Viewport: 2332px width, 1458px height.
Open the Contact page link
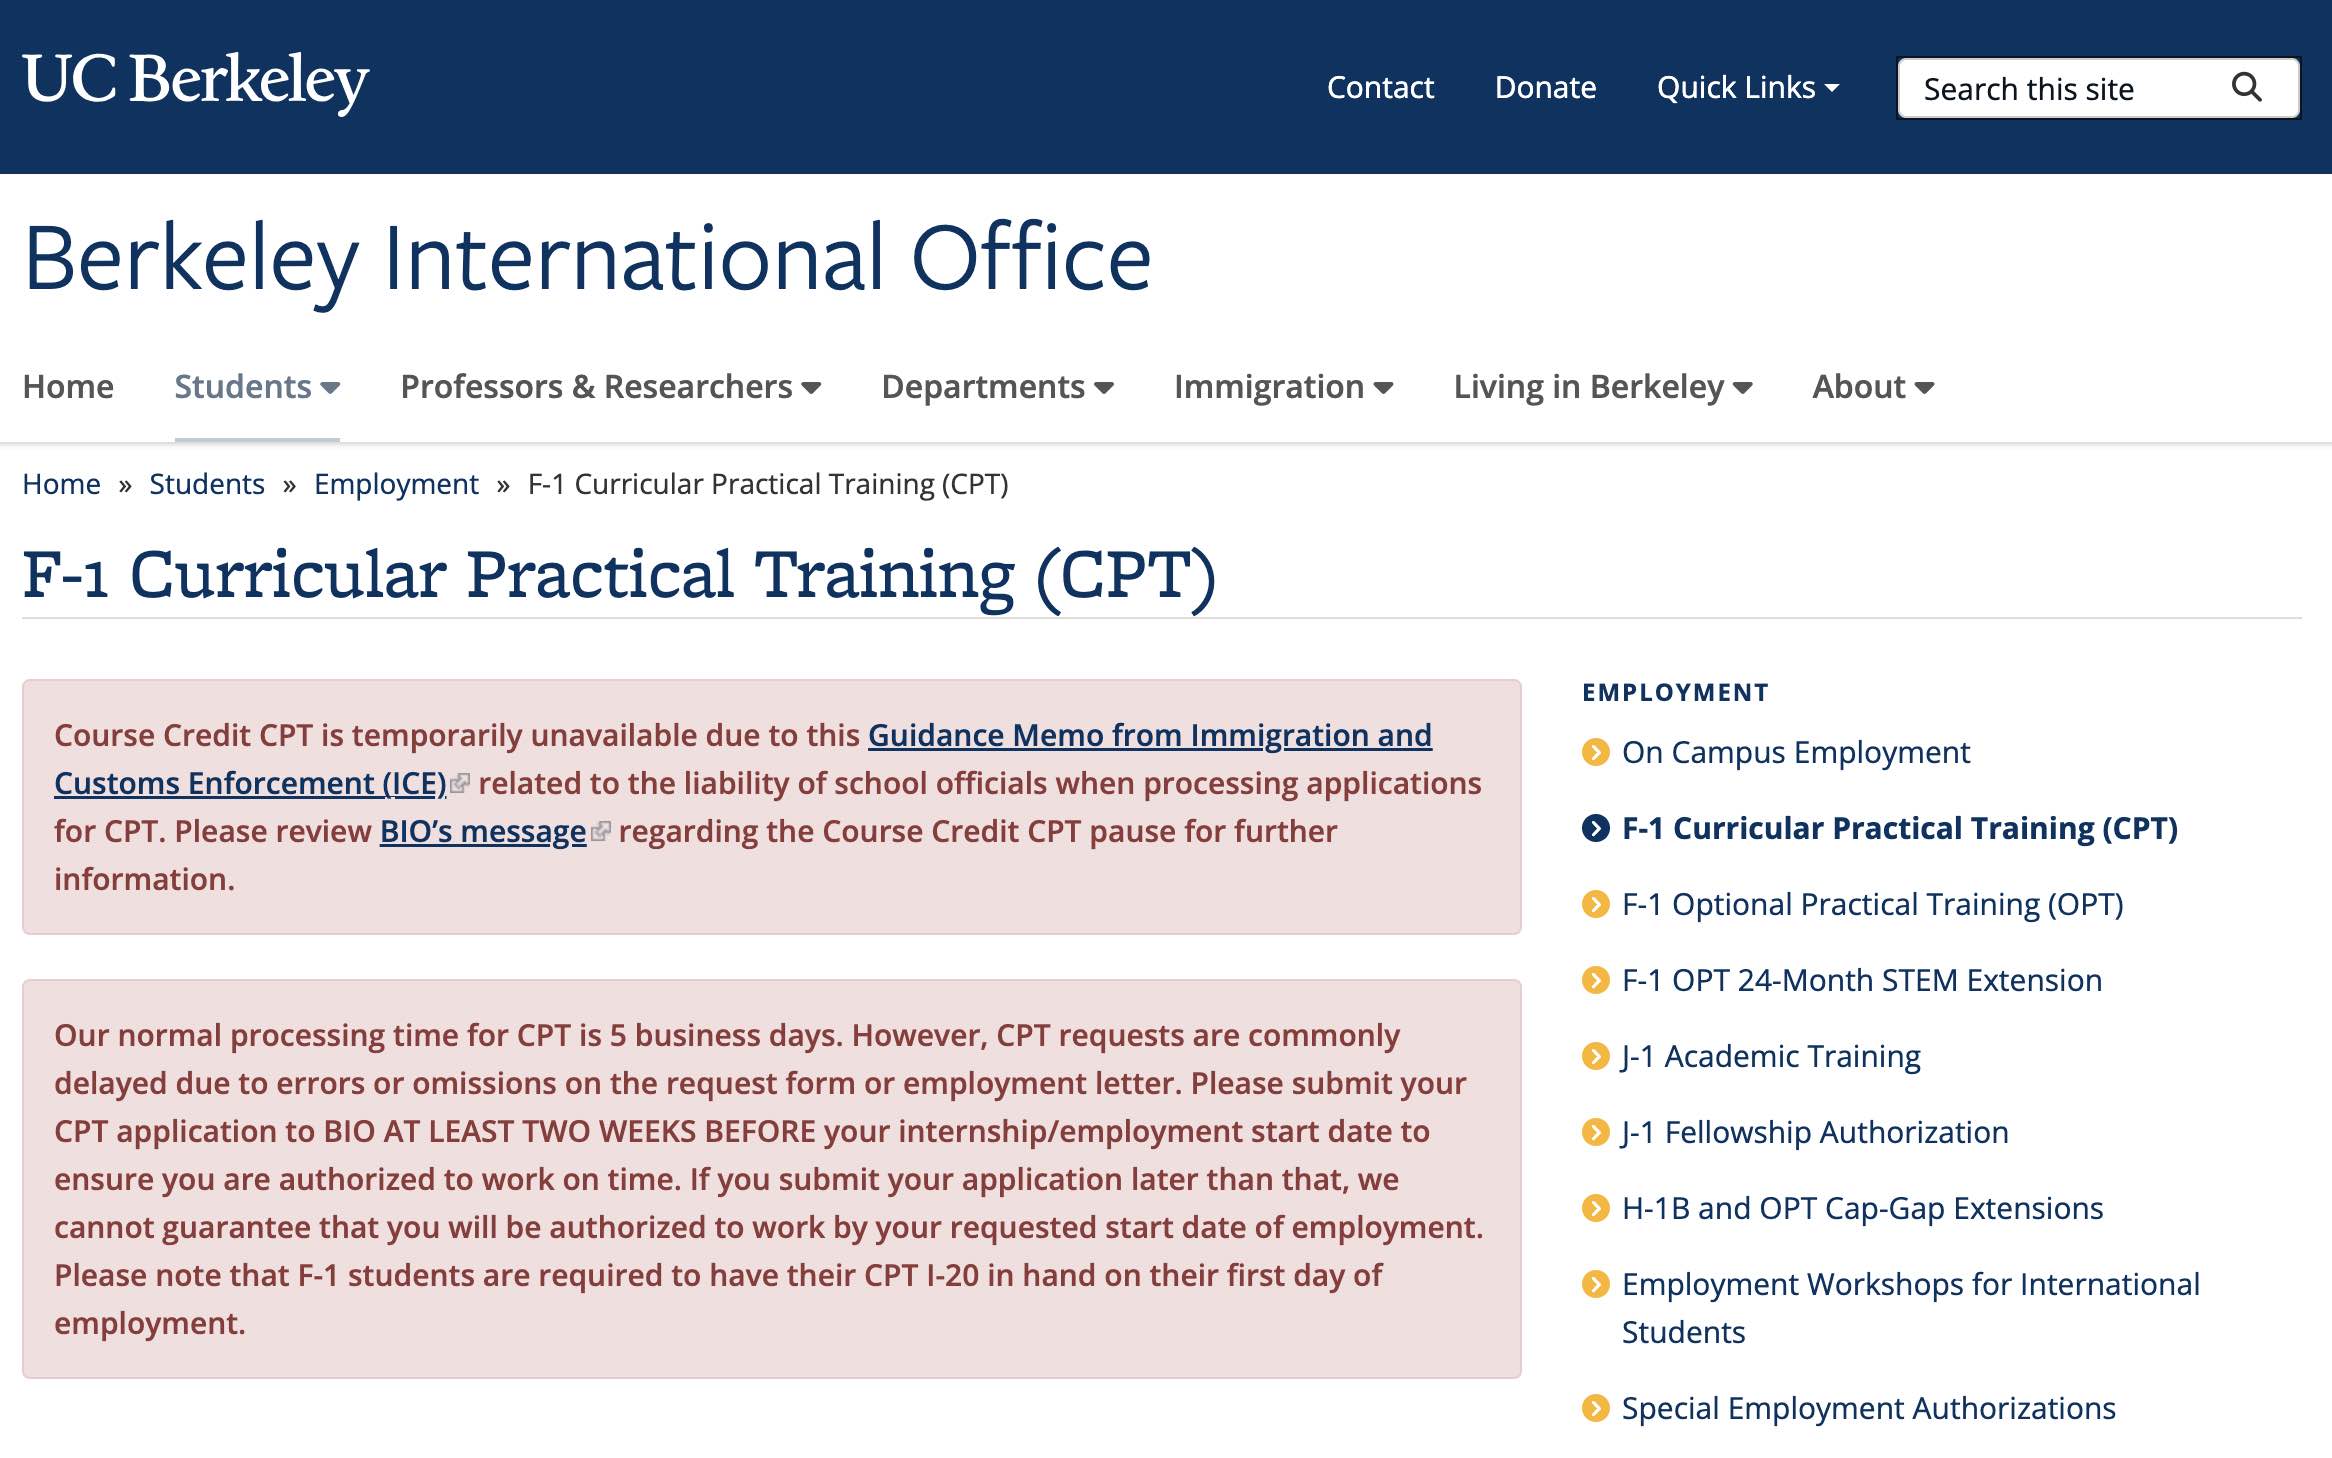(1380, 88)
